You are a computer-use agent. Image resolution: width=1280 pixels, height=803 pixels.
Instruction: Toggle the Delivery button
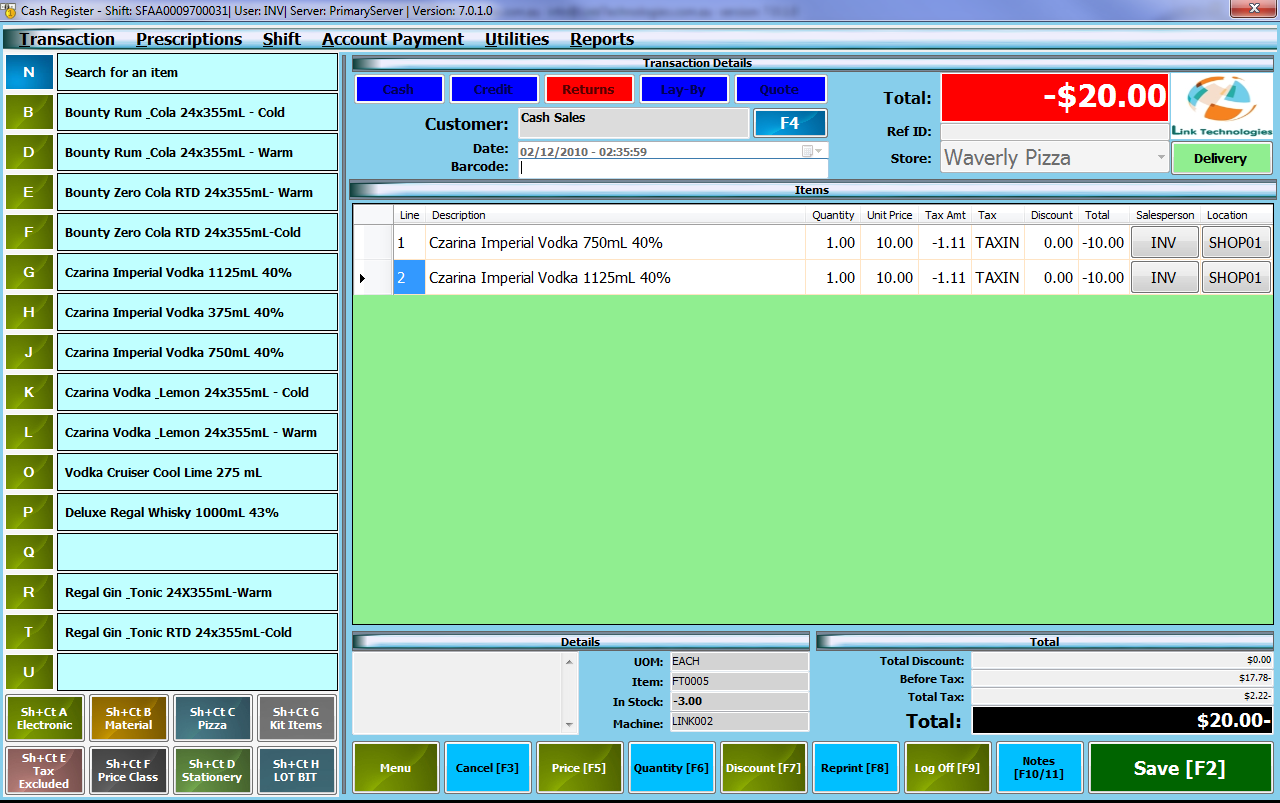click(x=1221, y=158)
